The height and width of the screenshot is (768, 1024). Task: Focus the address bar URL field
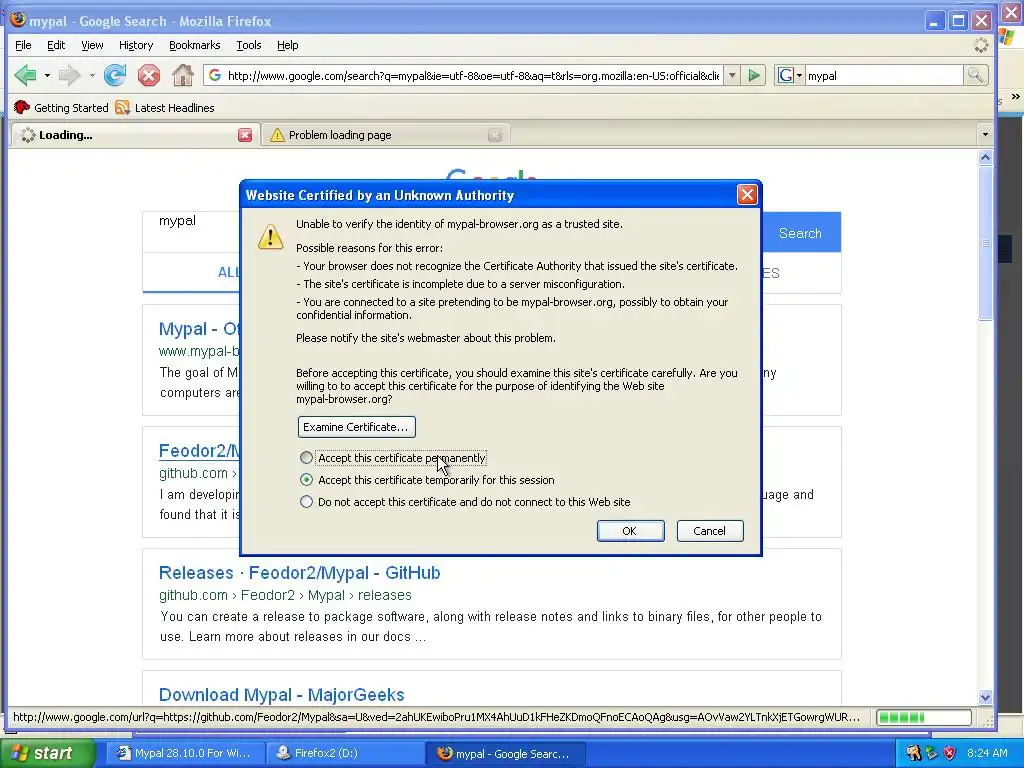click(473, 76)
